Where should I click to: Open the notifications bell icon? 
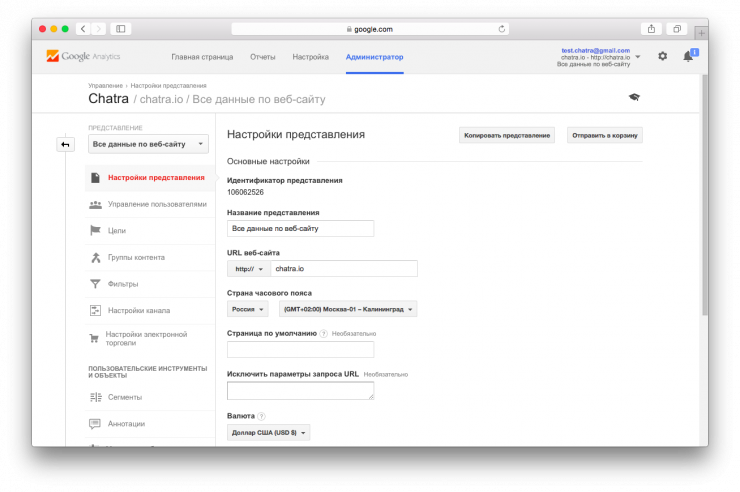688,57
